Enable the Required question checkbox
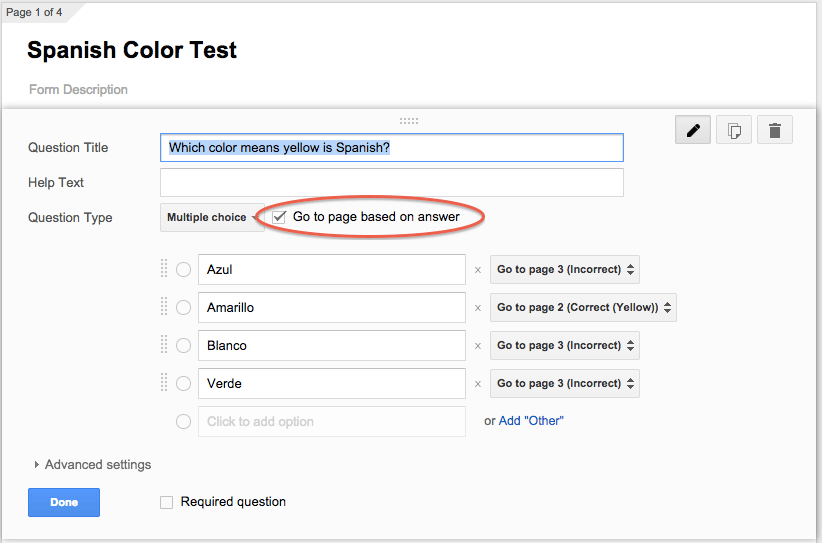 (167, 502)
